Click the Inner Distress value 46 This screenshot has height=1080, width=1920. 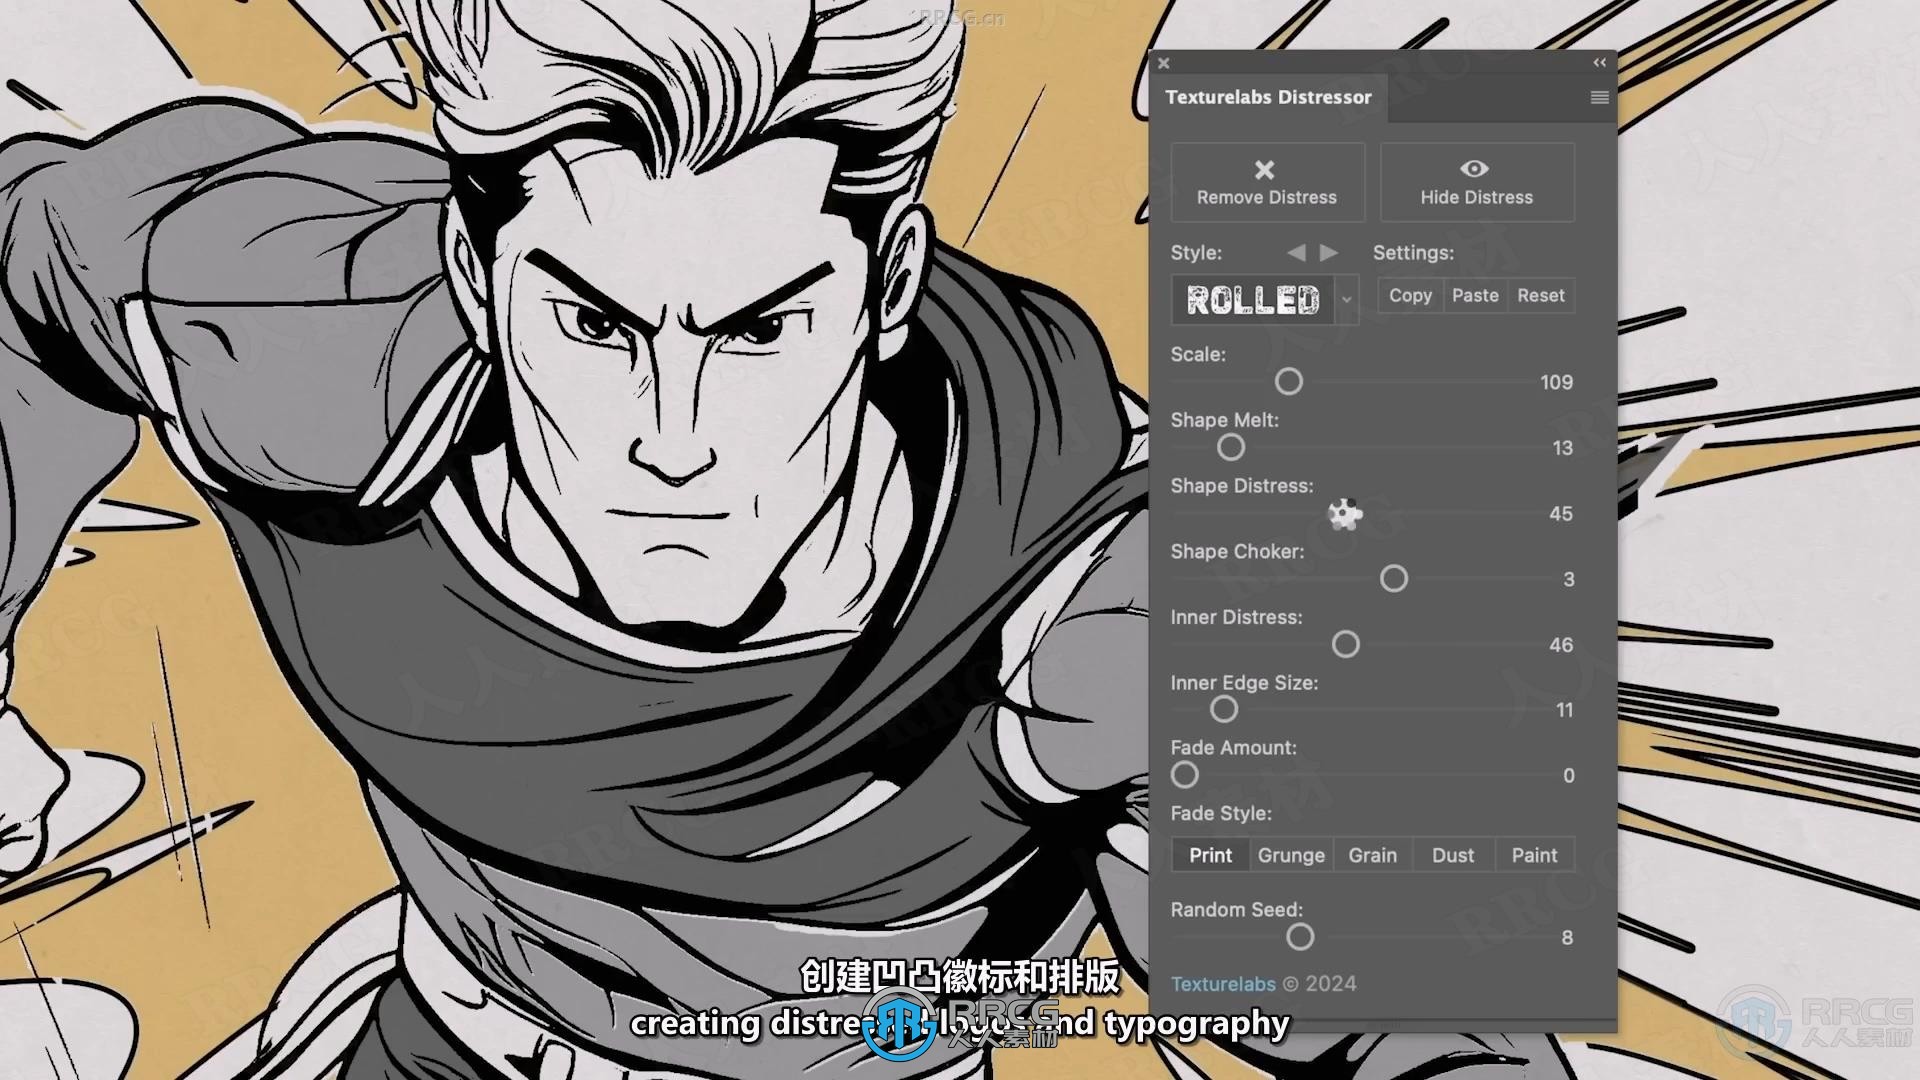1560,645
